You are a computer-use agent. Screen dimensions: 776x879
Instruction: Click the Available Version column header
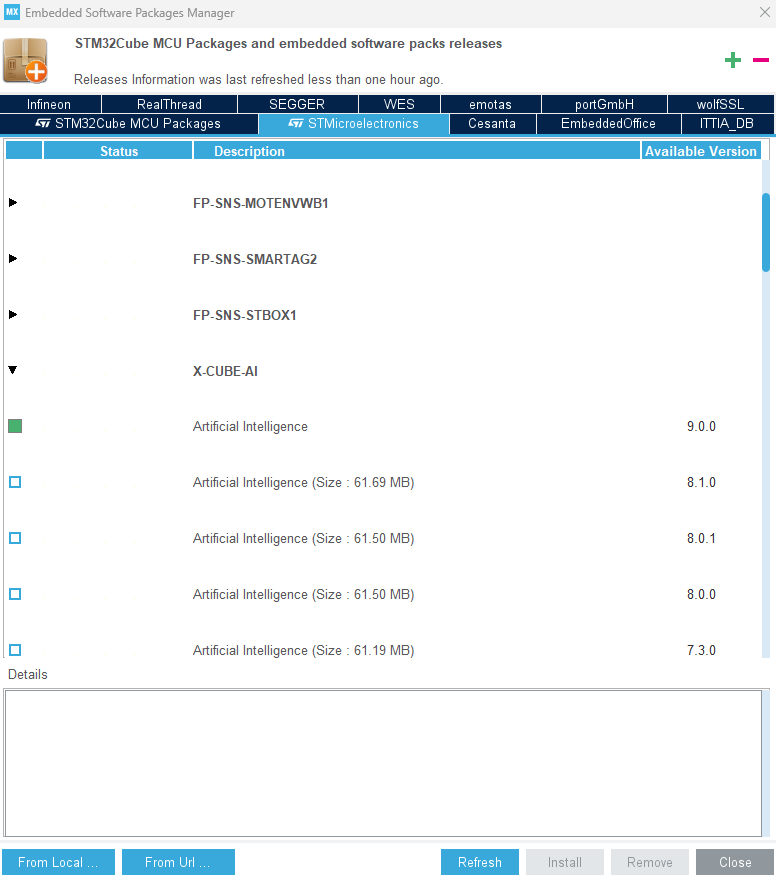click(701, 151)
